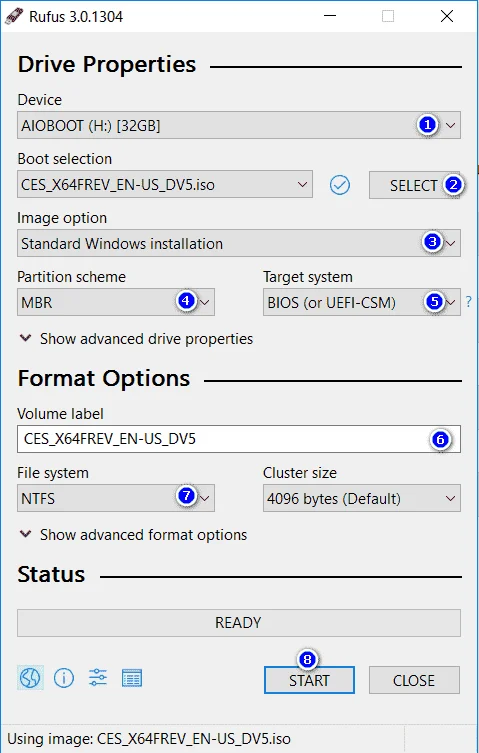Open application settings sliders icon
479x753 pixels.
point(98,678)
